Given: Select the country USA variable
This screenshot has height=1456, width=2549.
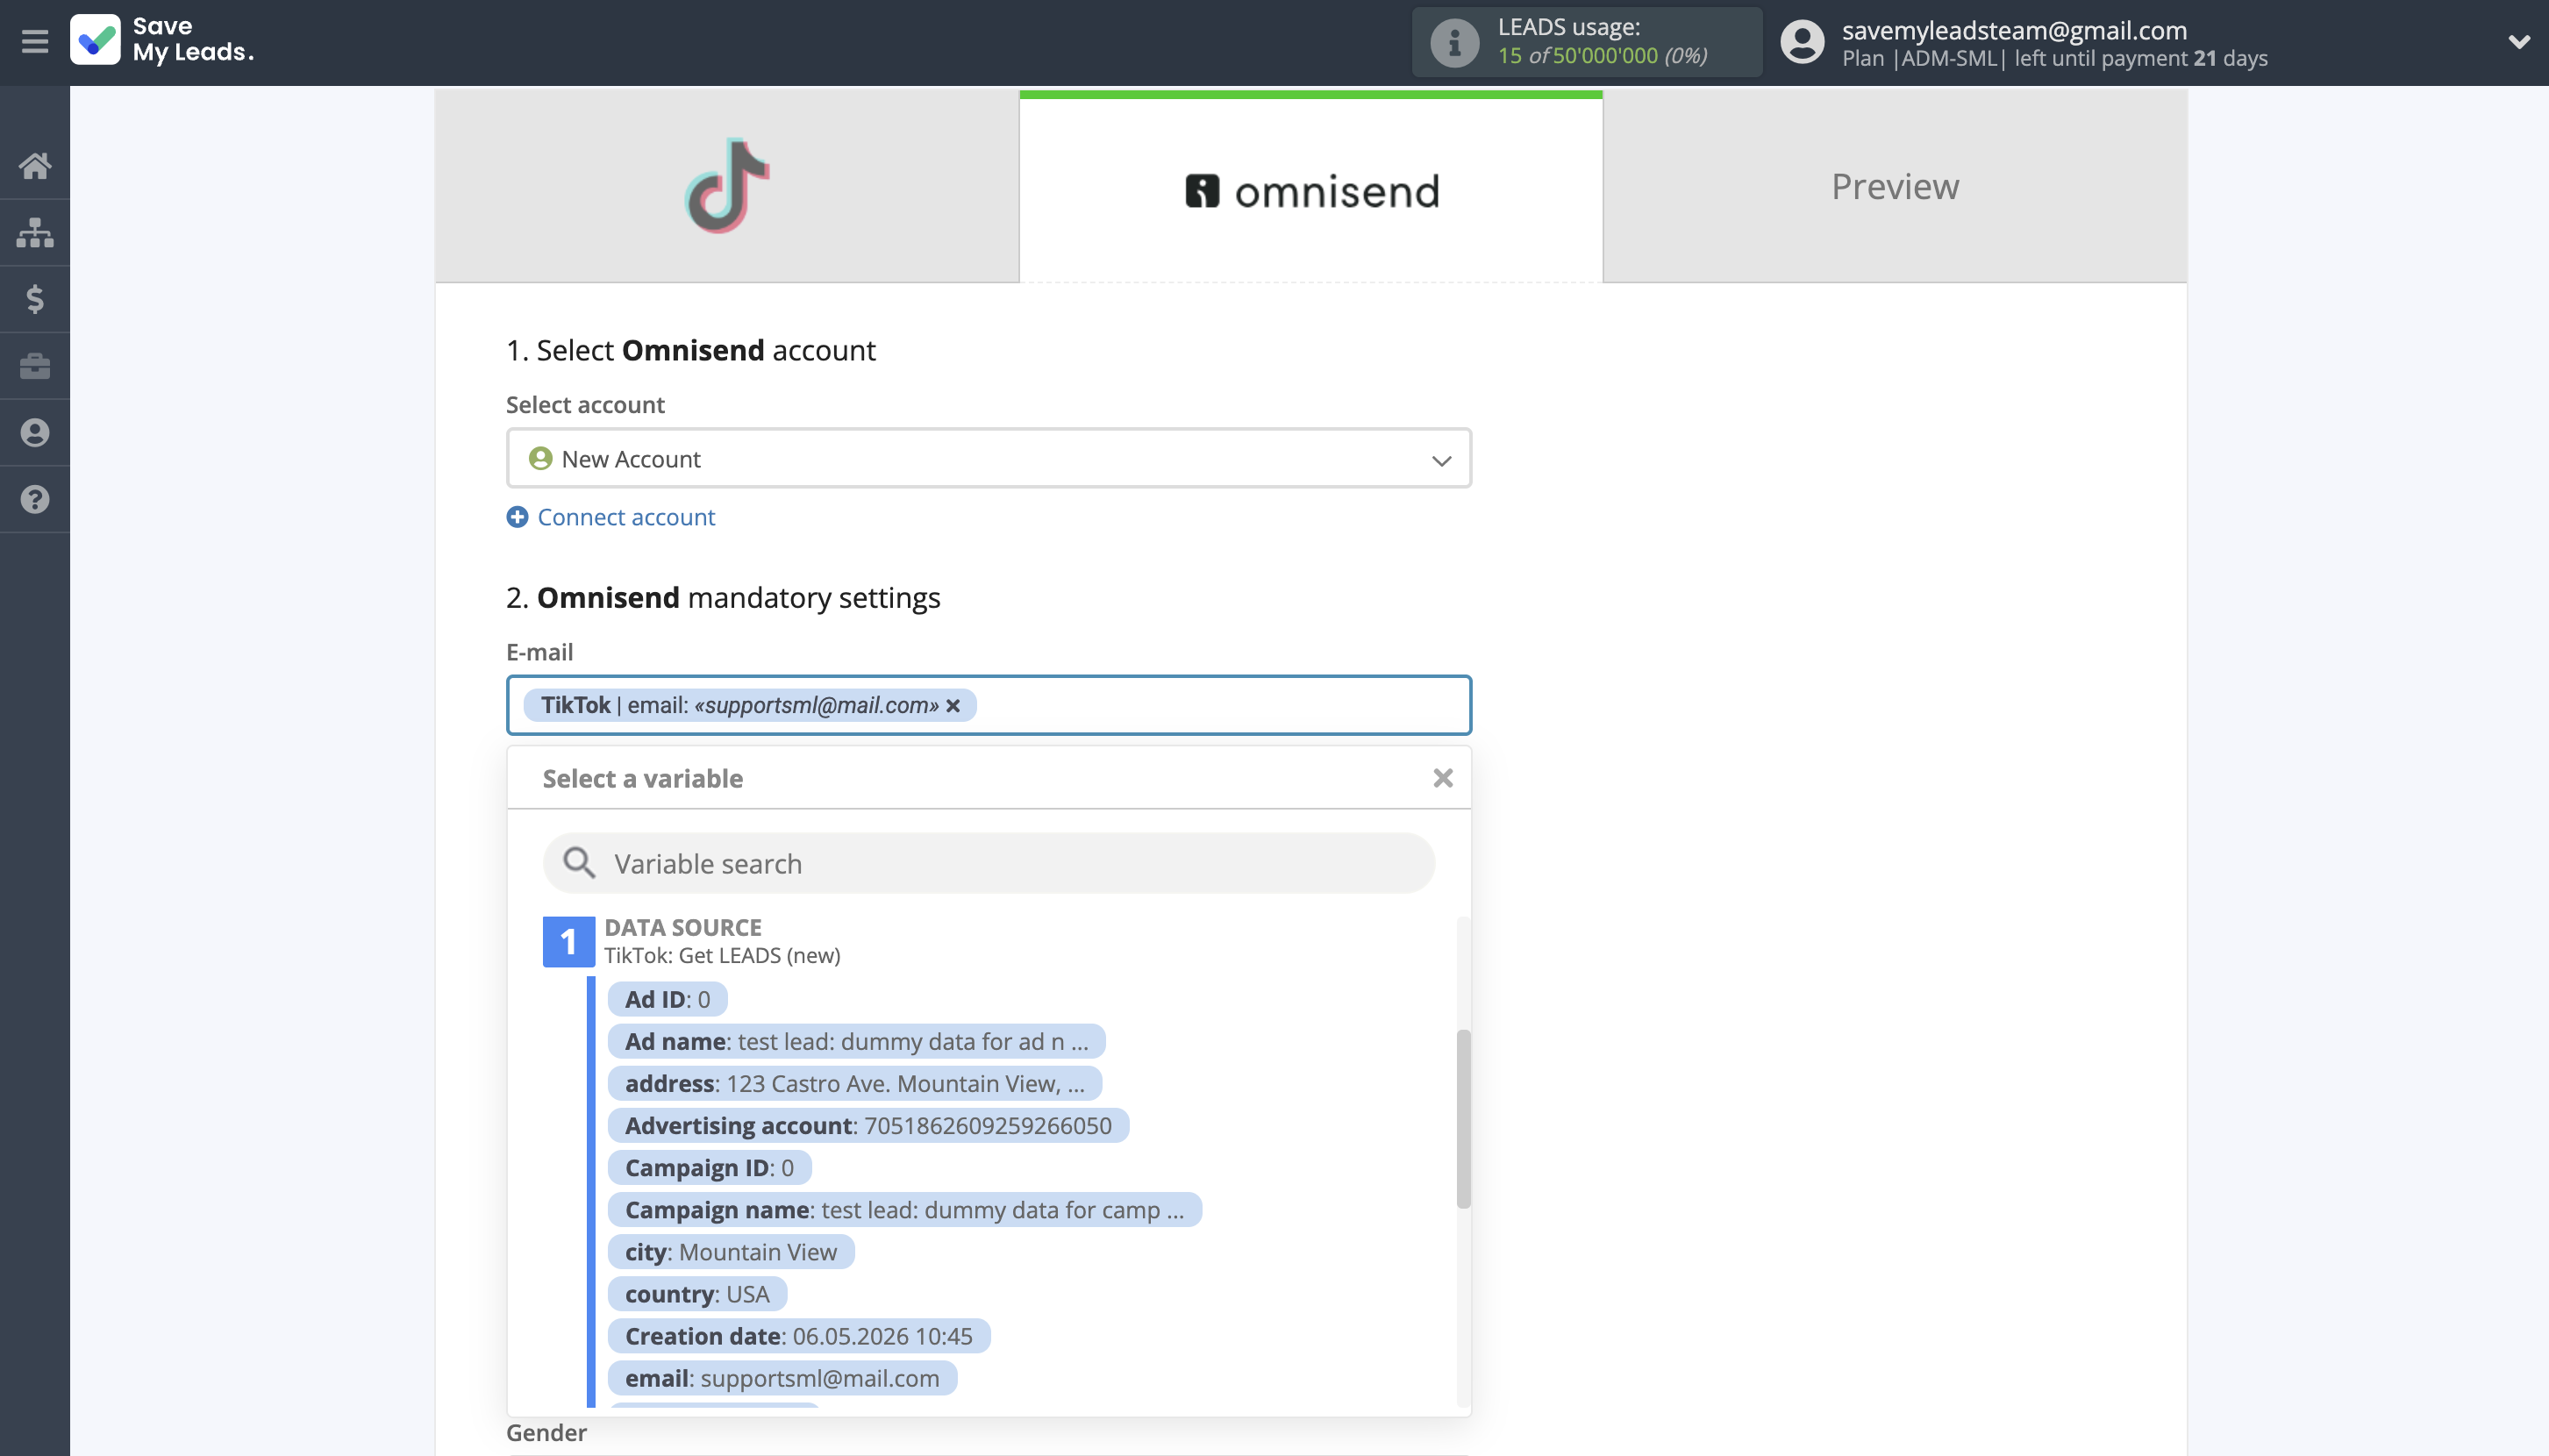Looking at the screenshot, I should tap(697, 1293).
